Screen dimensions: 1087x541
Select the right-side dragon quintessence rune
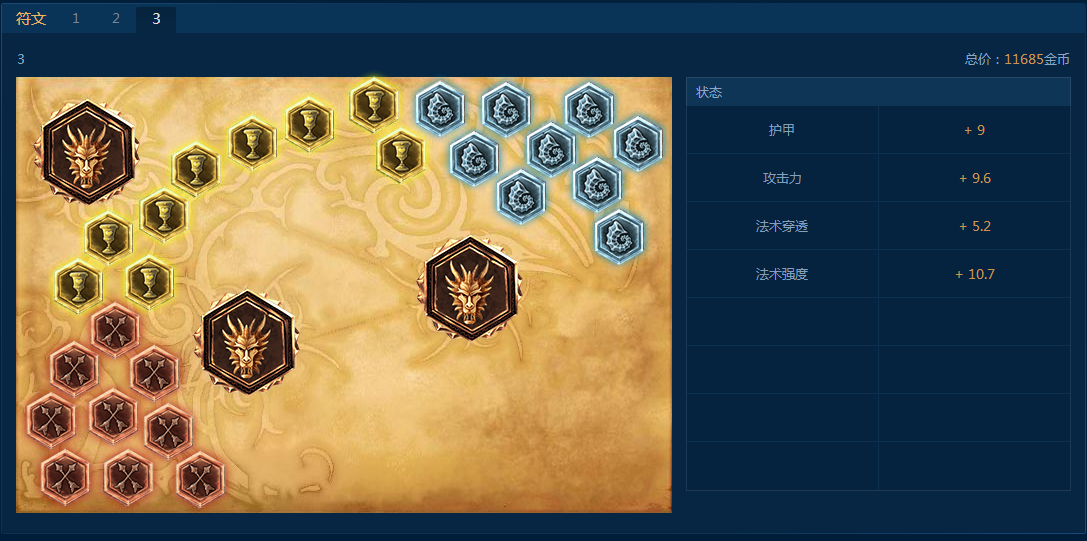coord(472,288)
